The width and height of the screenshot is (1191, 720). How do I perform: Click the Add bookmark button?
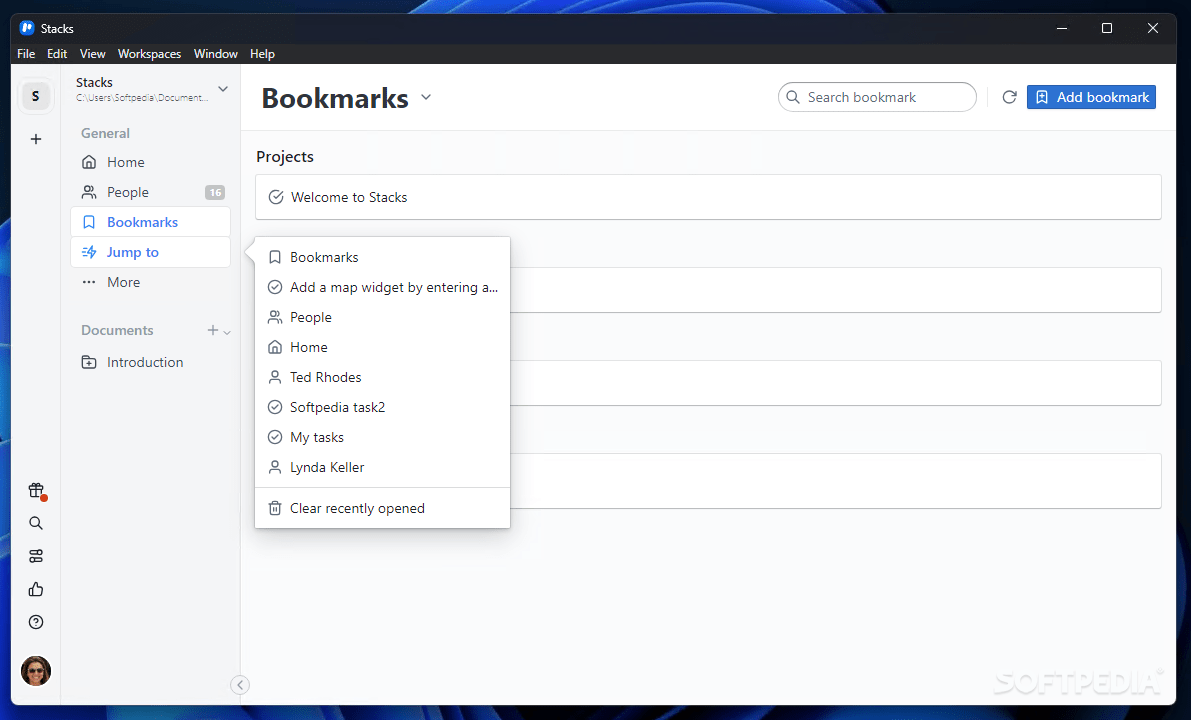(1091, 97)
